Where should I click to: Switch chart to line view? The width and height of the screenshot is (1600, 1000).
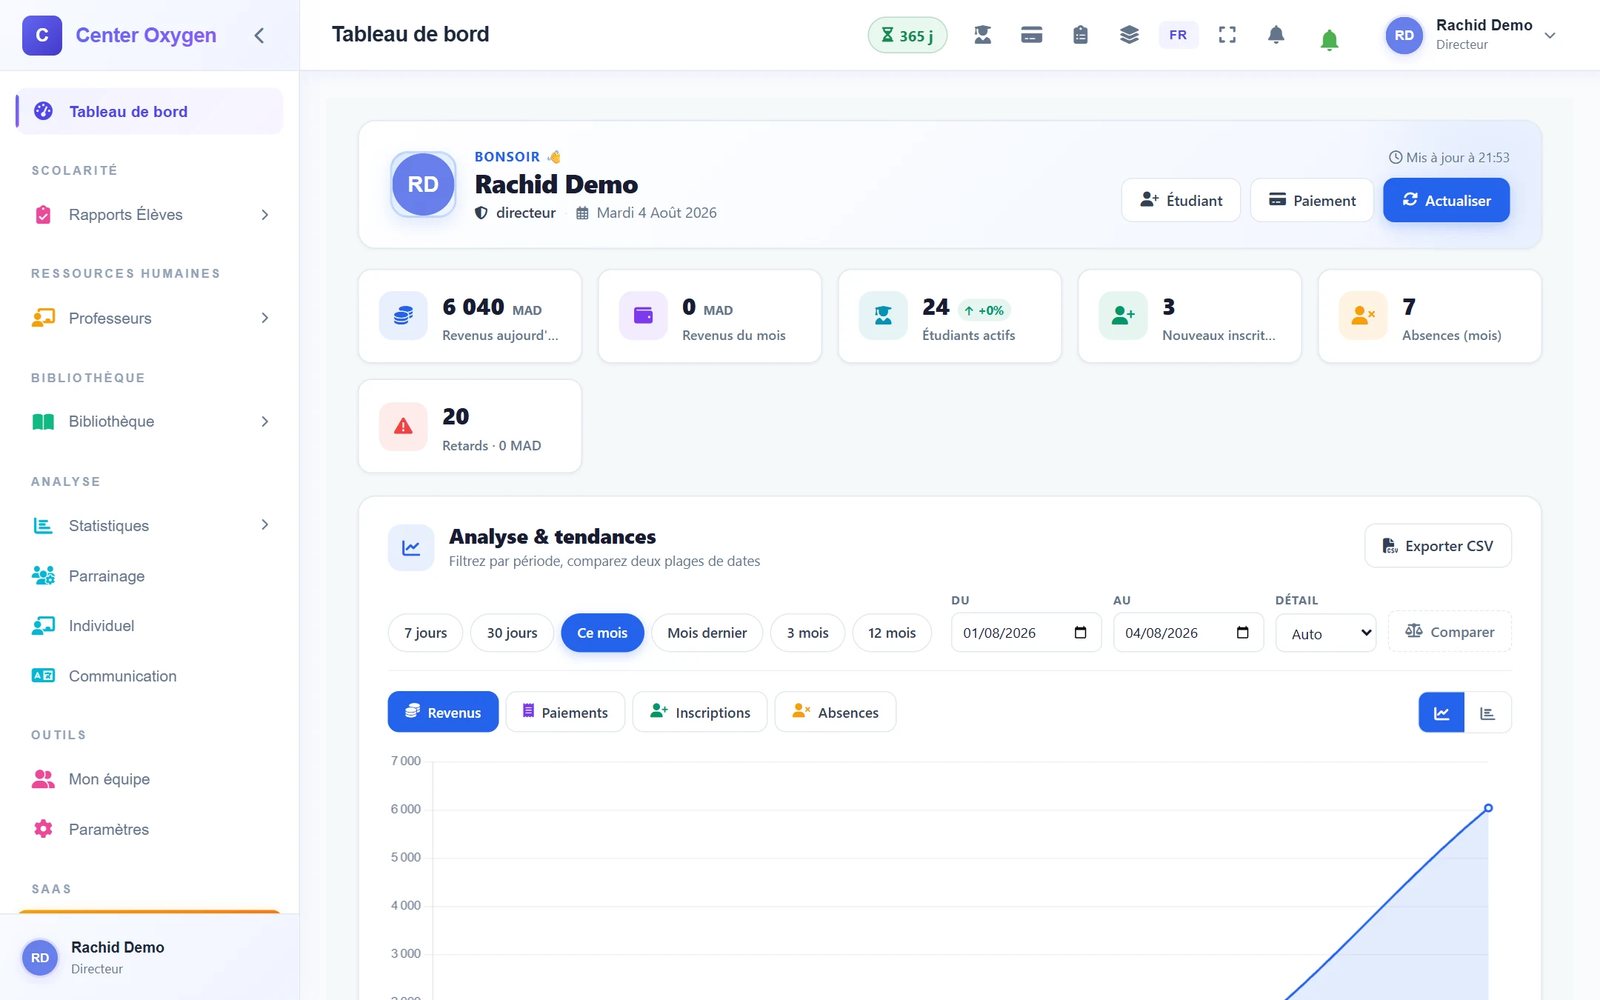[x=1442, y=713]
